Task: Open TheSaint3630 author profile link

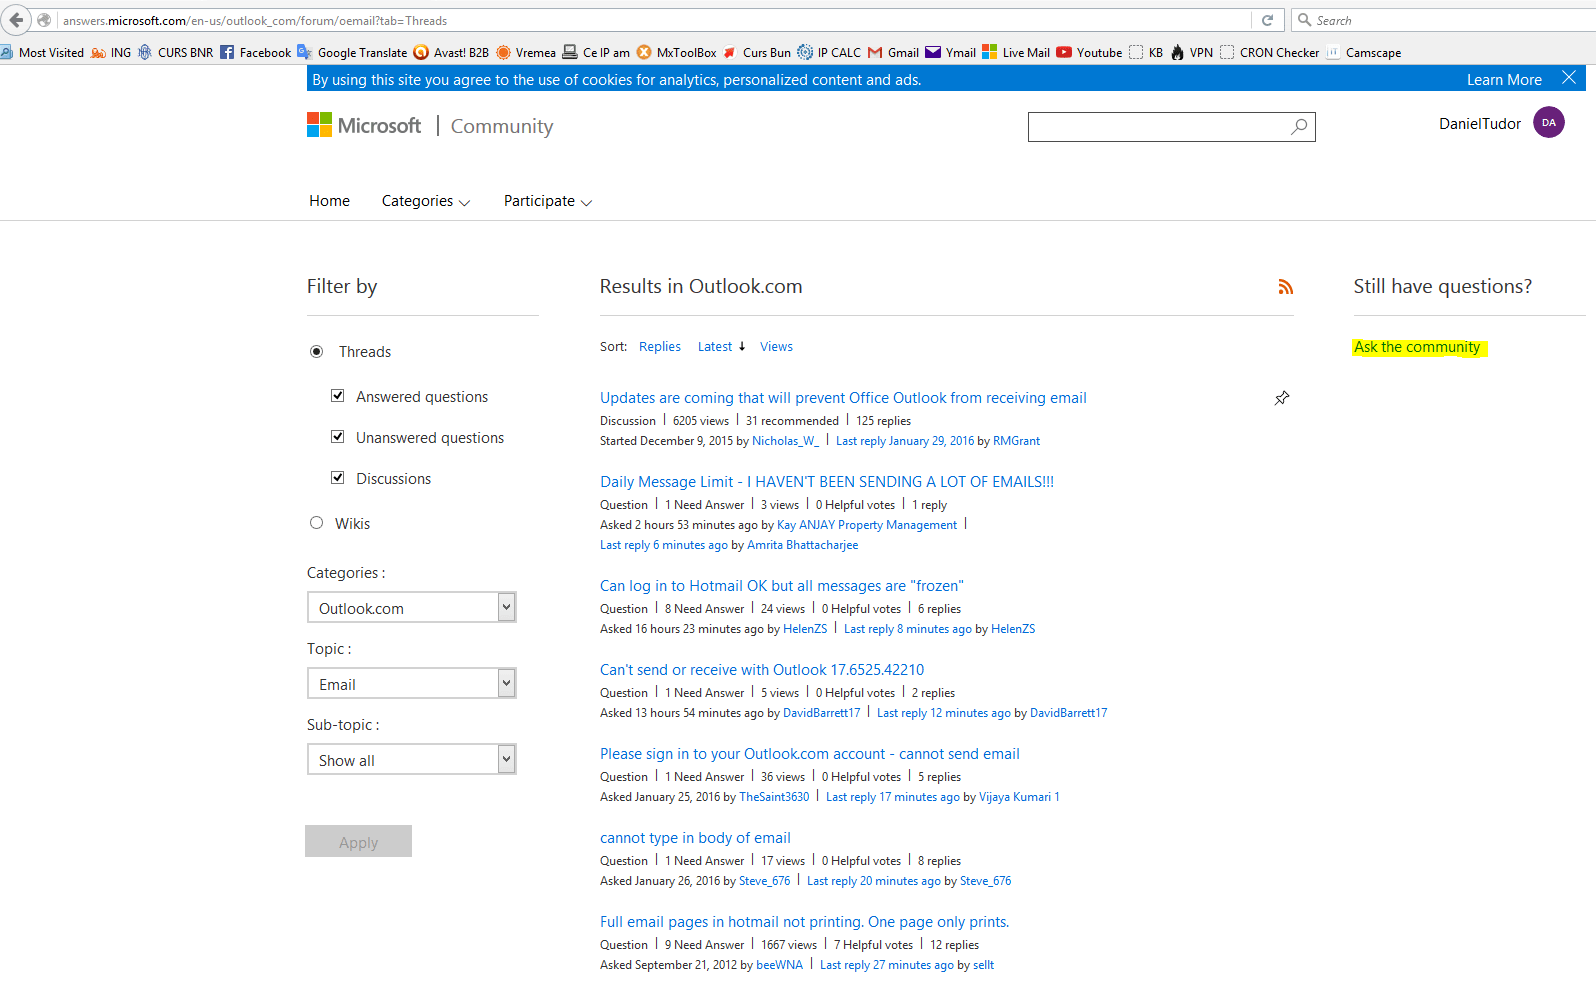Action: tap(774, 797)
